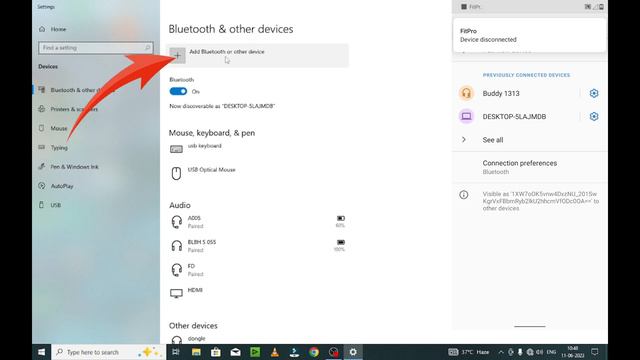Image resolution: width=640 pixels, height=360 pixels.
Task: Click the Add Bluetooth or other device label
Action: pos(227,52)
